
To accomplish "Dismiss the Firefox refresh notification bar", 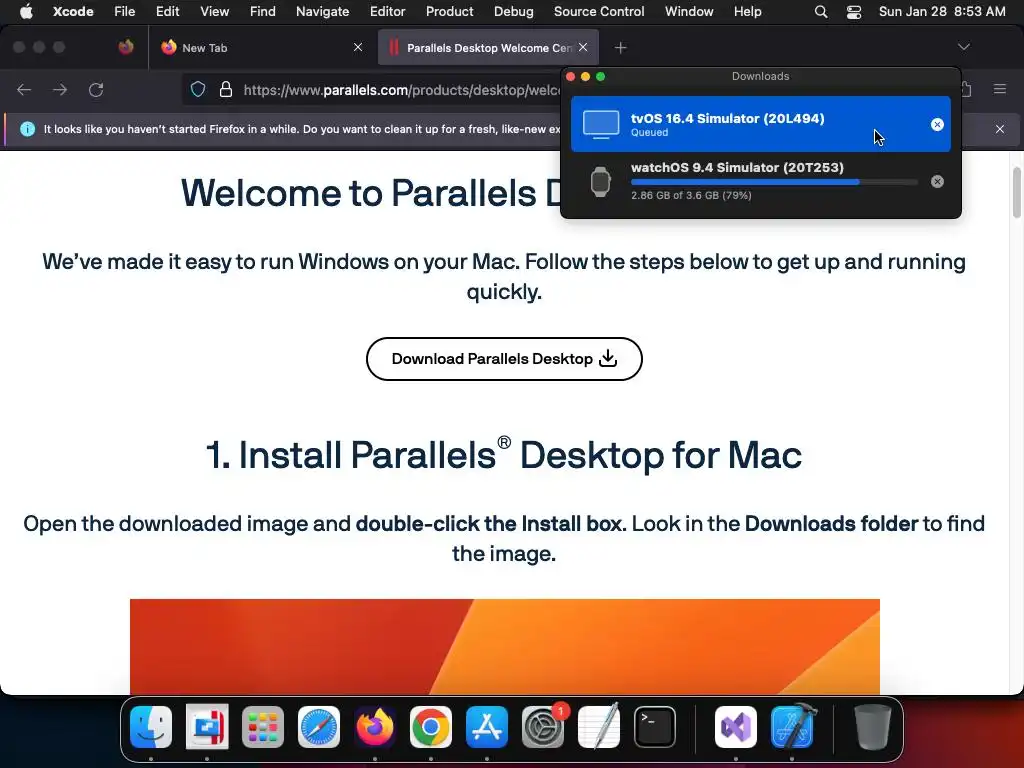I will point(1000,129).
